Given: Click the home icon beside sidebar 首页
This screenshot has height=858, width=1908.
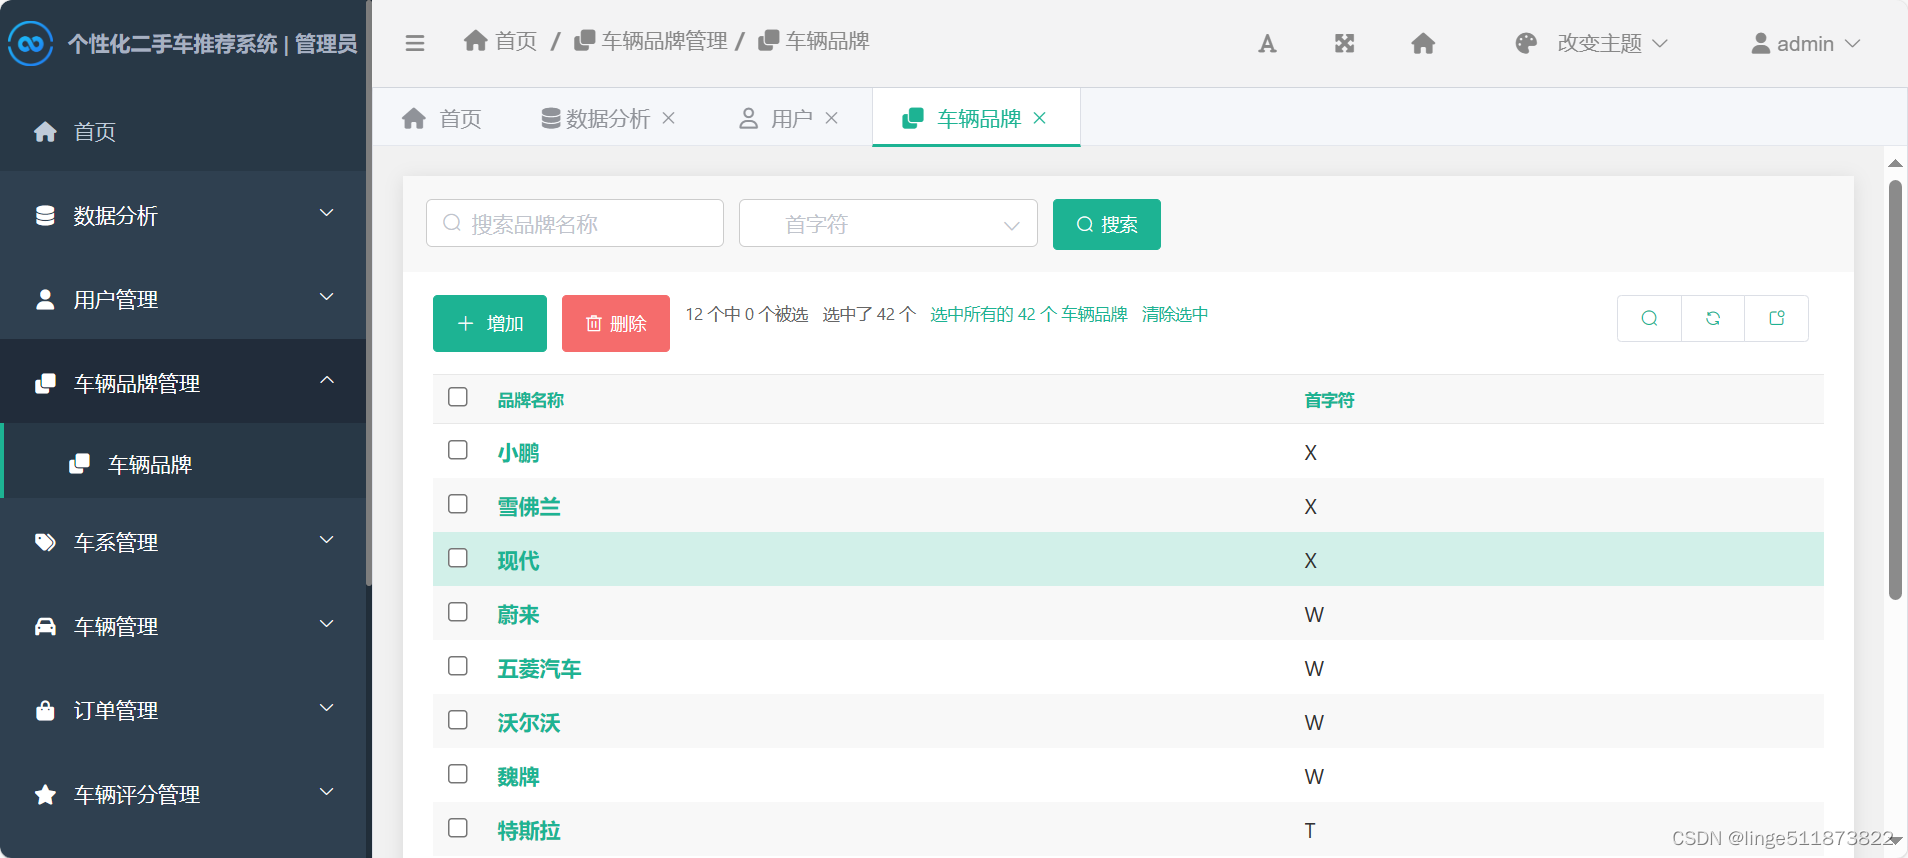Looking at the screenshot, I should [x=45, y=131].
